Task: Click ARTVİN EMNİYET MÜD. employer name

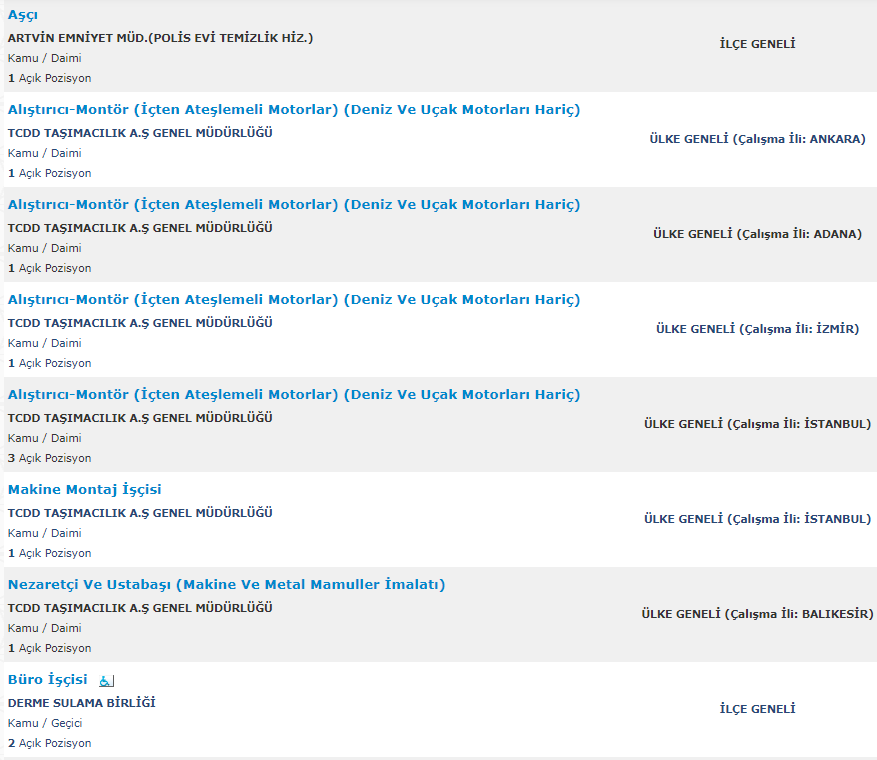Action: coord(161,38)
